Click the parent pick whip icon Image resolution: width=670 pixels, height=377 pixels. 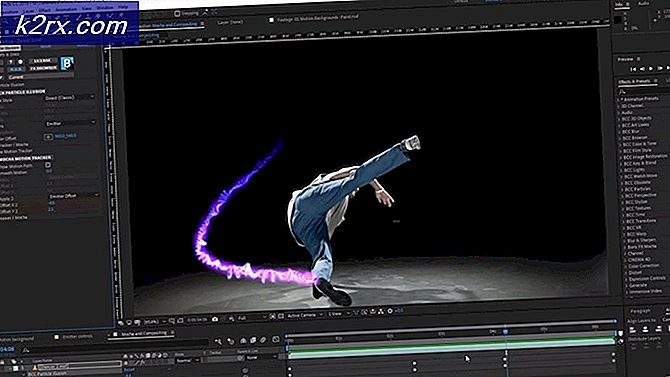pyautogui.click(x=239, y=358)
